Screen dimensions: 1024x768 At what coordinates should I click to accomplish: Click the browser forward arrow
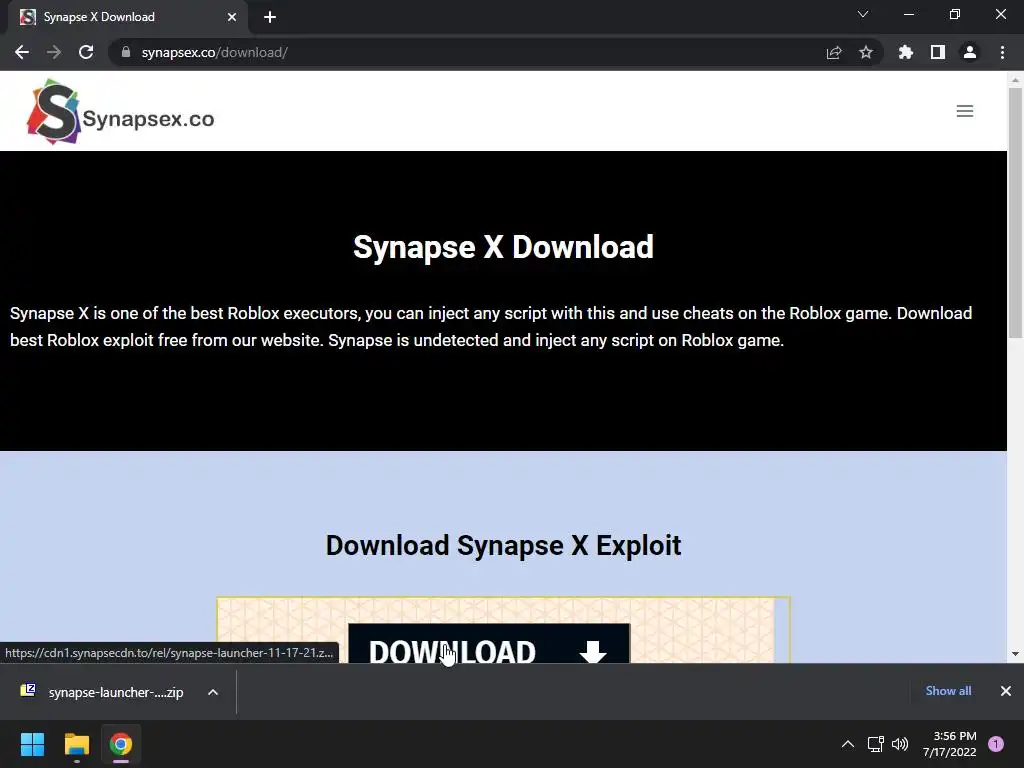(x=54, y=52)
